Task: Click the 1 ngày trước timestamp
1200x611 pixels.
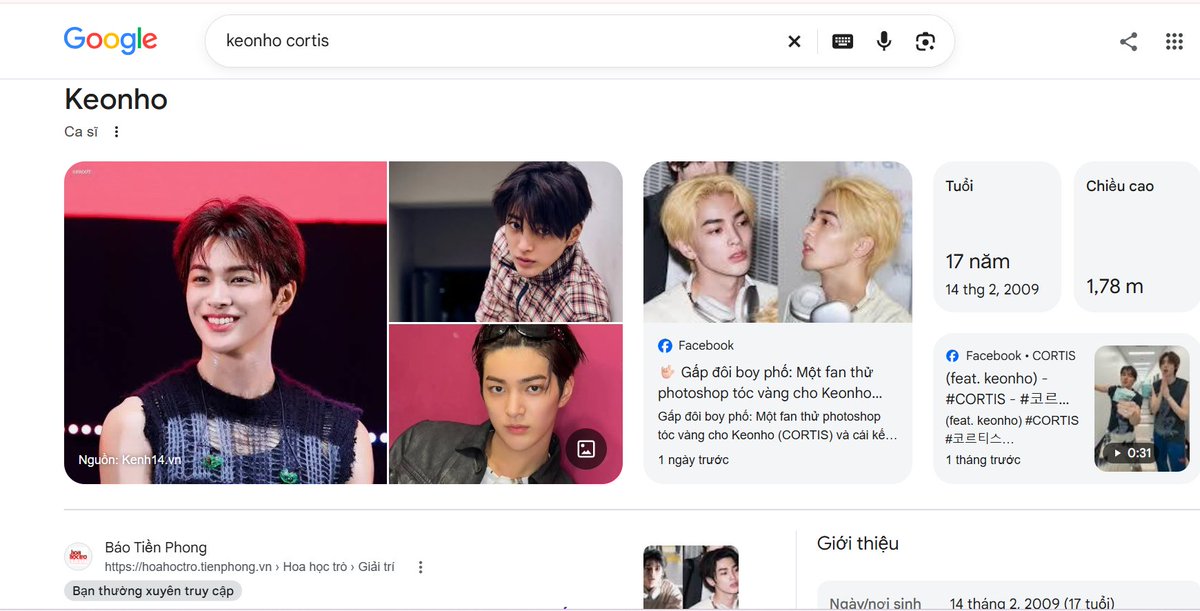Action: (x=693, y=460)
